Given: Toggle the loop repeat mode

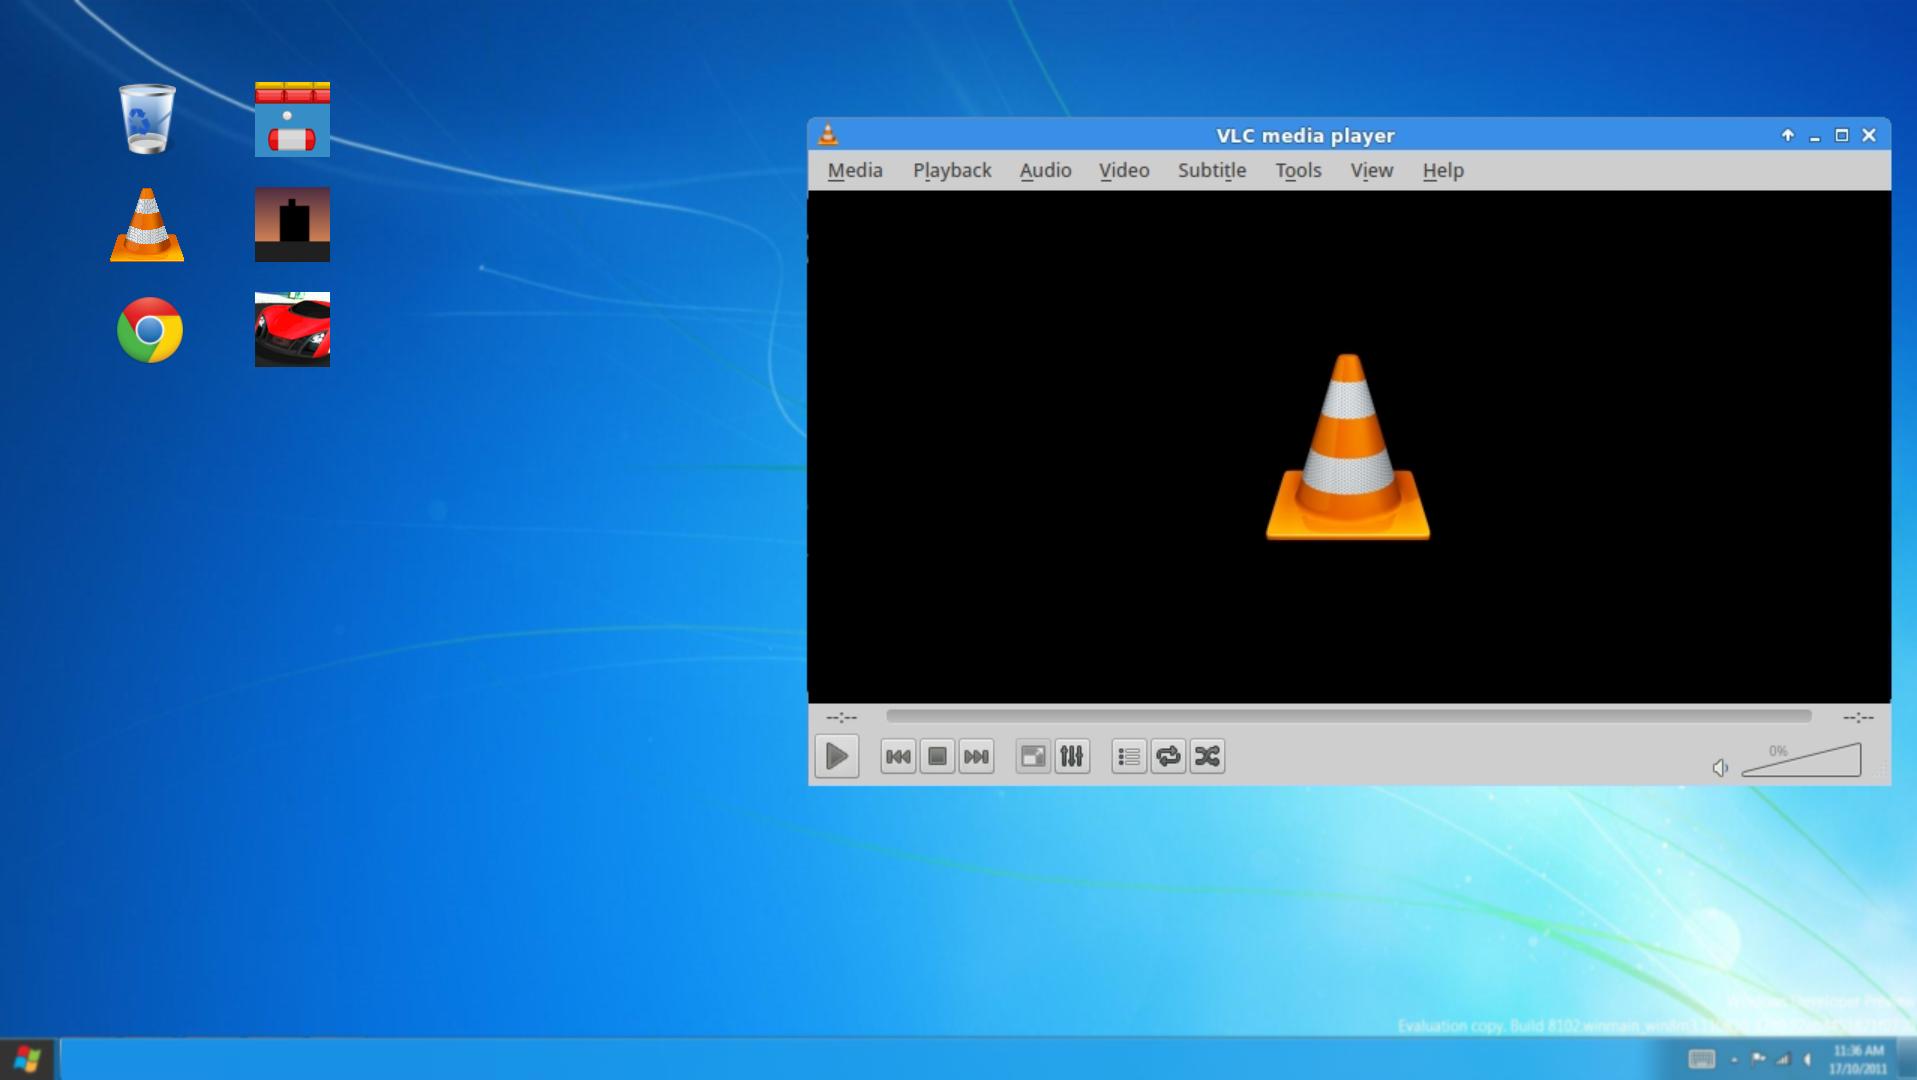Looking at the screenshot, I should click(1168, 757).
